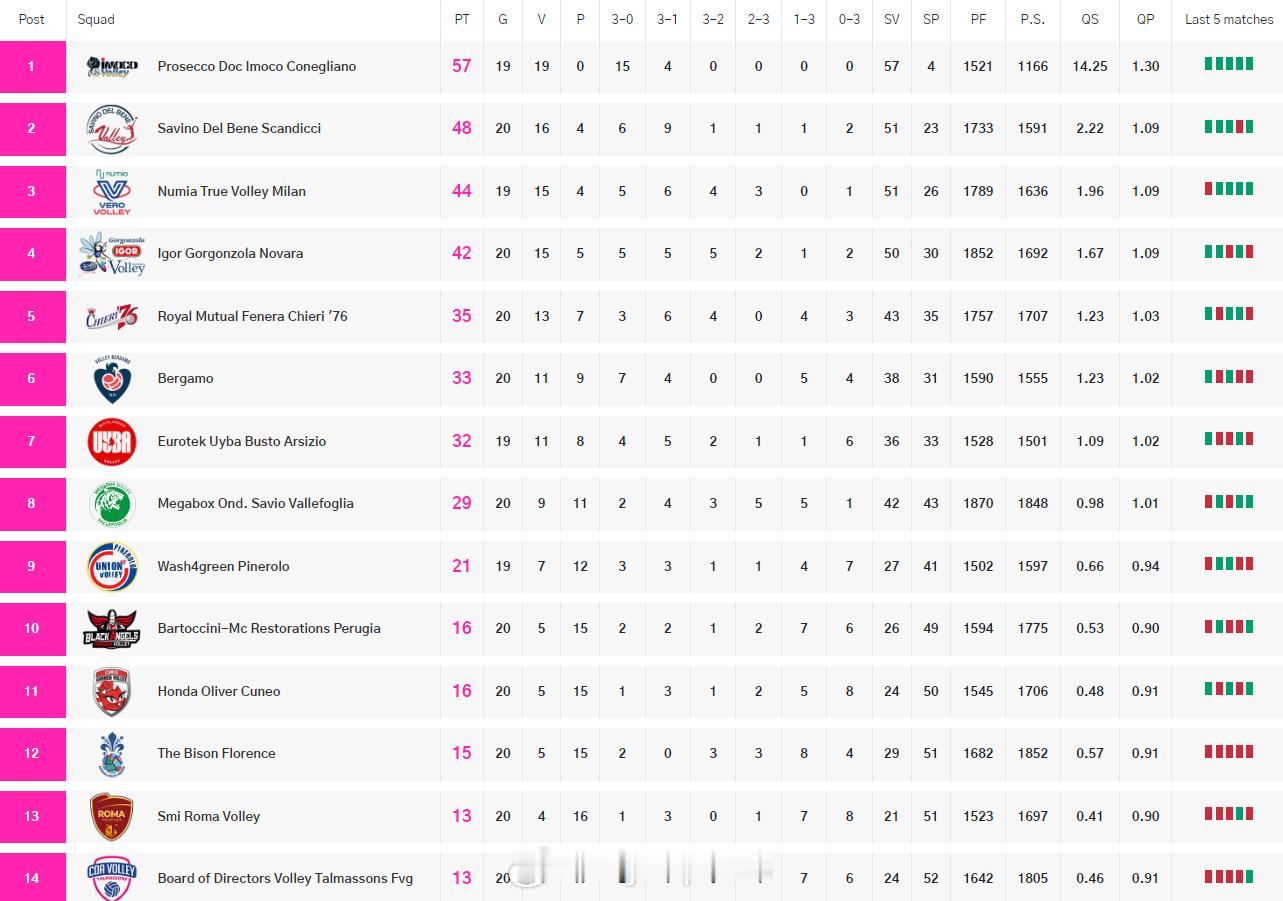The image size is (1283, 901).
Task: Click Vallefoglia's 1870 points-for value
Action: click(x=979, y=503)
